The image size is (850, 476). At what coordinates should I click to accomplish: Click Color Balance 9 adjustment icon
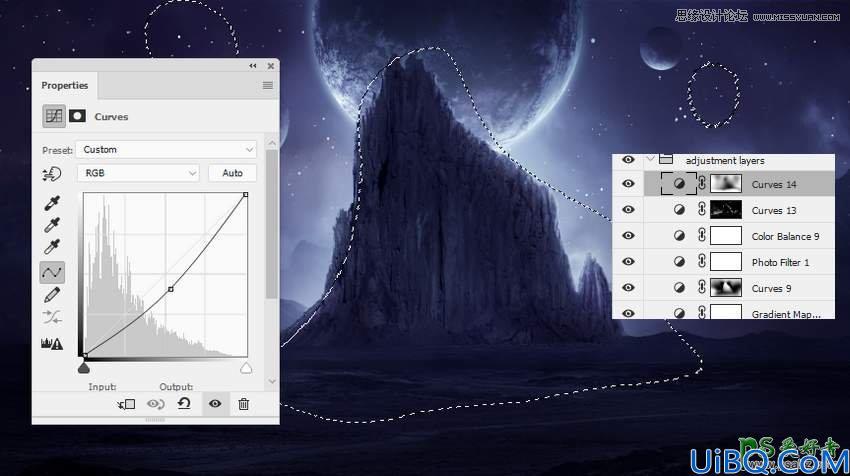[x=679, y=236]
